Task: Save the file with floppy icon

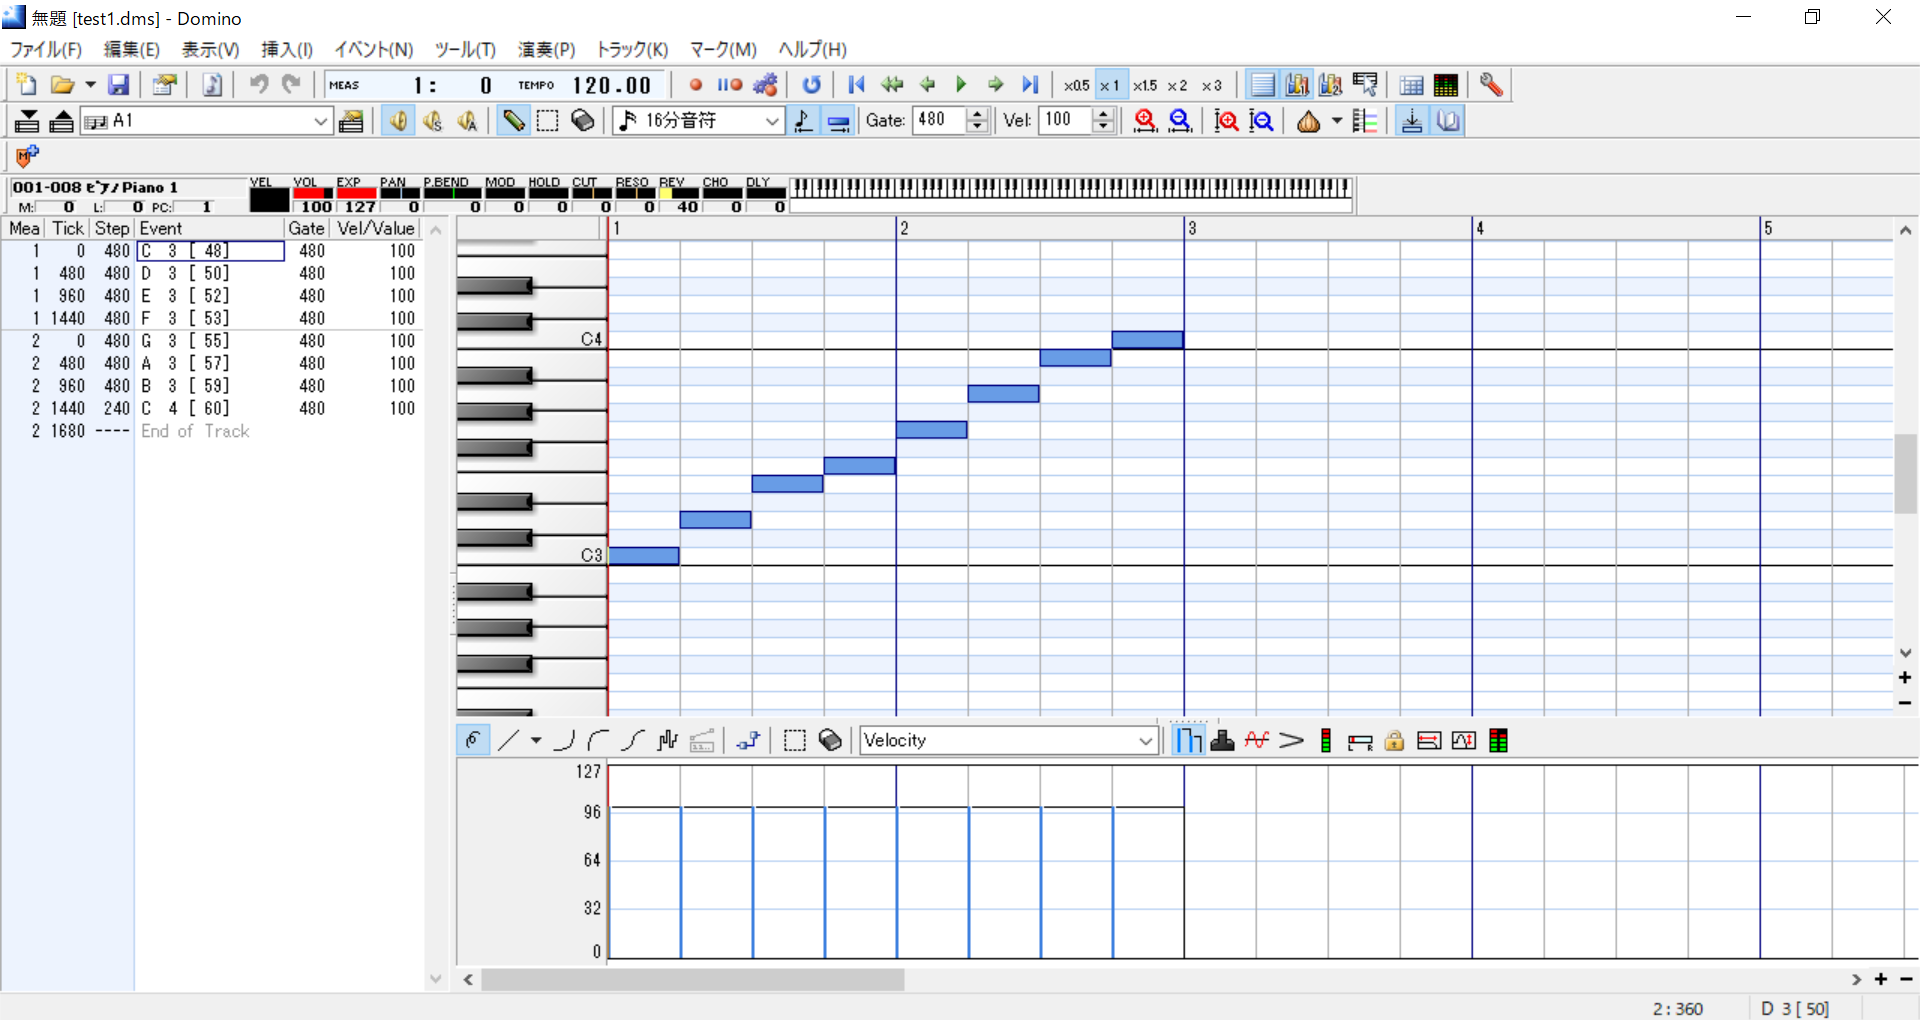Action: pyautogui.click(x=119, y=85)
